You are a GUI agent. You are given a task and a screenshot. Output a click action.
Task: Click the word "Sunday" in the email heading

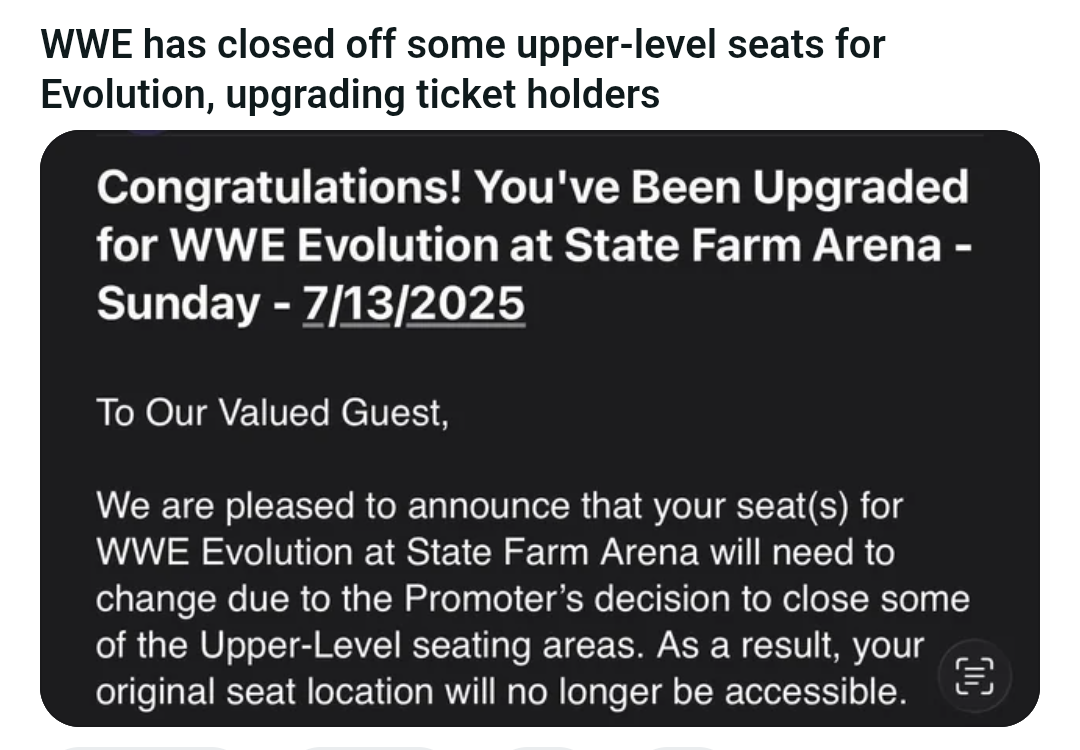pos(178,301)
